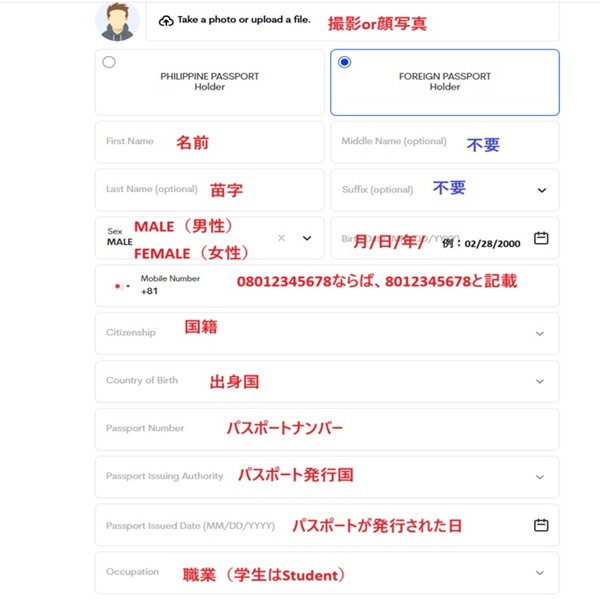Viewport: 600px width, 600px height.
Task: Click the Japan flag country code selector
Action: (x=121, y=286)
